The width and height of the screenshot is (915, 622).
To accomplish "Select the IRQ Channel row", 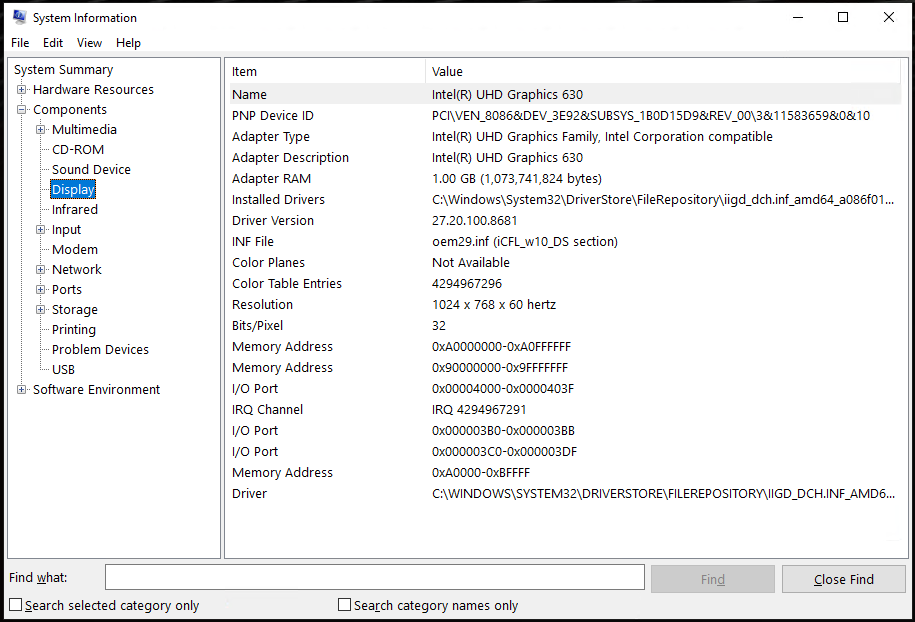I will pyautogui.click(x=565, y=410).
